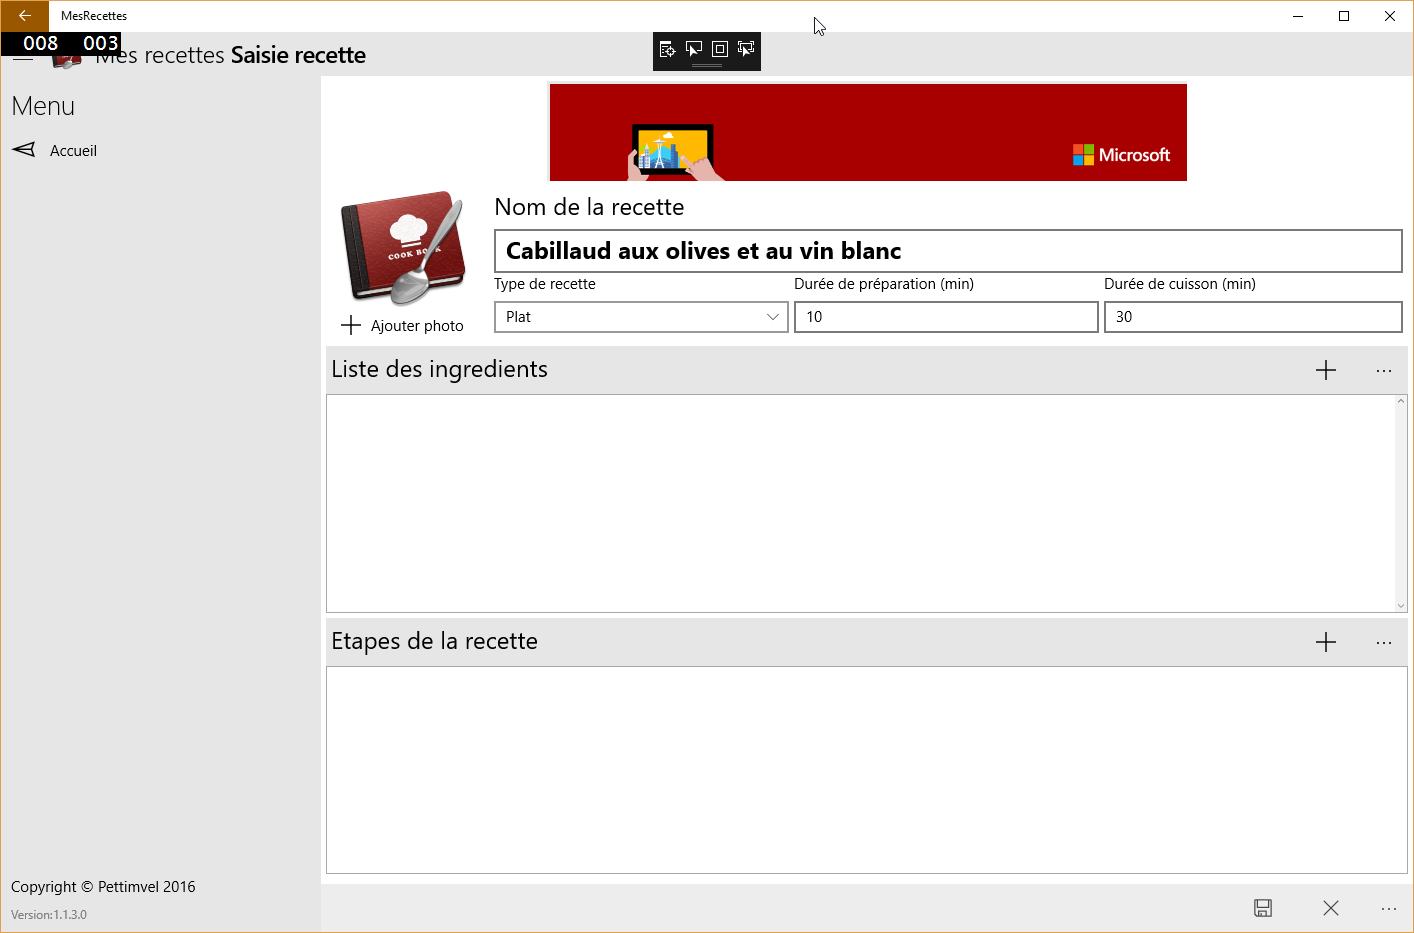Add a recipe step with the plus icon
Viewport: 1414px width, 933px height.
(x=1326, y=642)
